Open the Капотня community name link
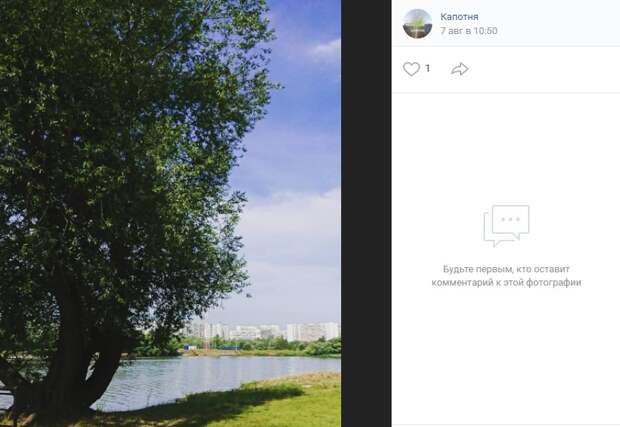This screenshot has height=427, width=620. (459, 17)
